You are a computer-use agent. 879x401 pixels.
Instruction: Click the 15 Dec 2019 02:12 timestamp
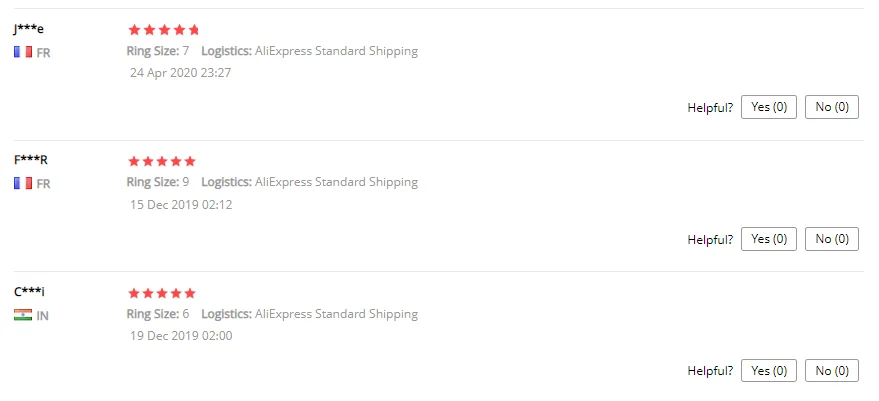point(181,205)
